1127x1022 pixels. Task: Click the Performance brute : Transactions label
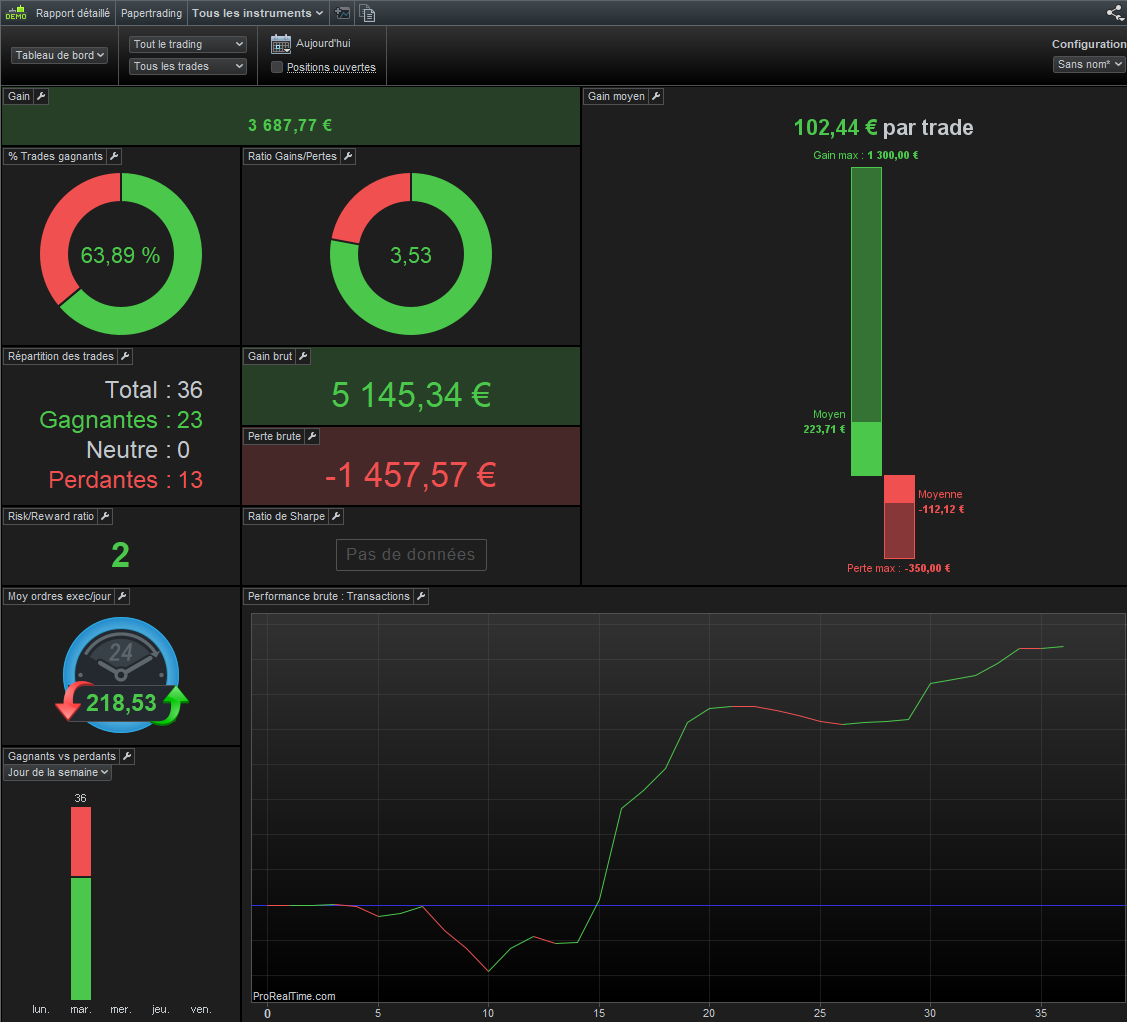click(x=328, y=597)
